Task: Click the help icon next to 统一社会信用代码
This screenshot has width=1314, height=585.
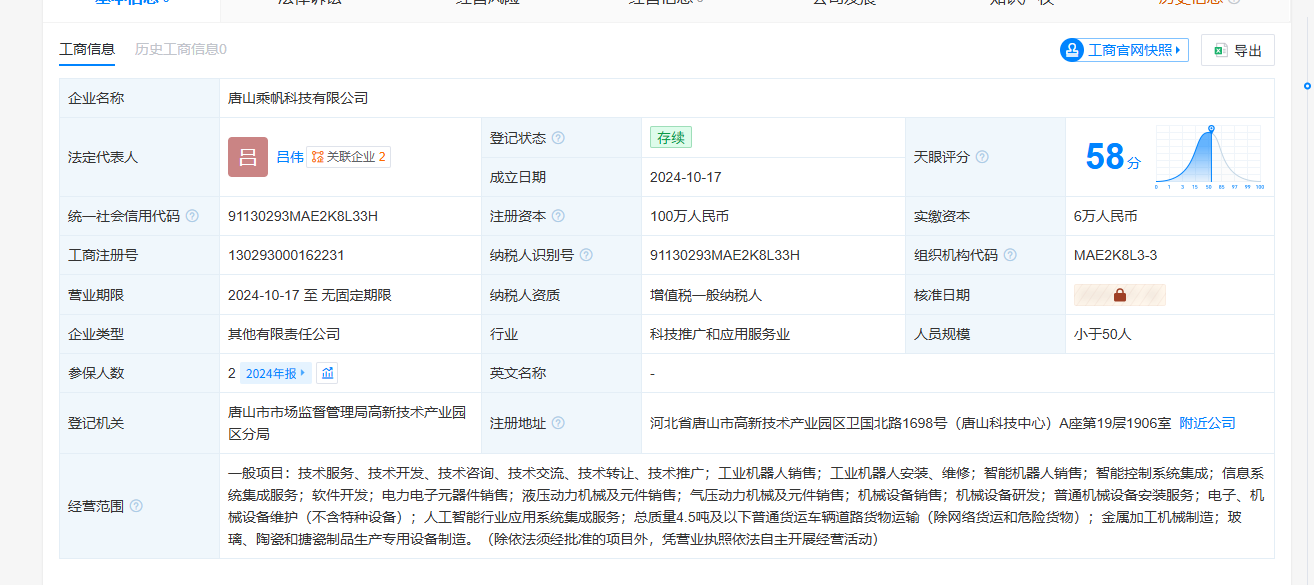Action: pyautogui.click(x=192, y=216)
